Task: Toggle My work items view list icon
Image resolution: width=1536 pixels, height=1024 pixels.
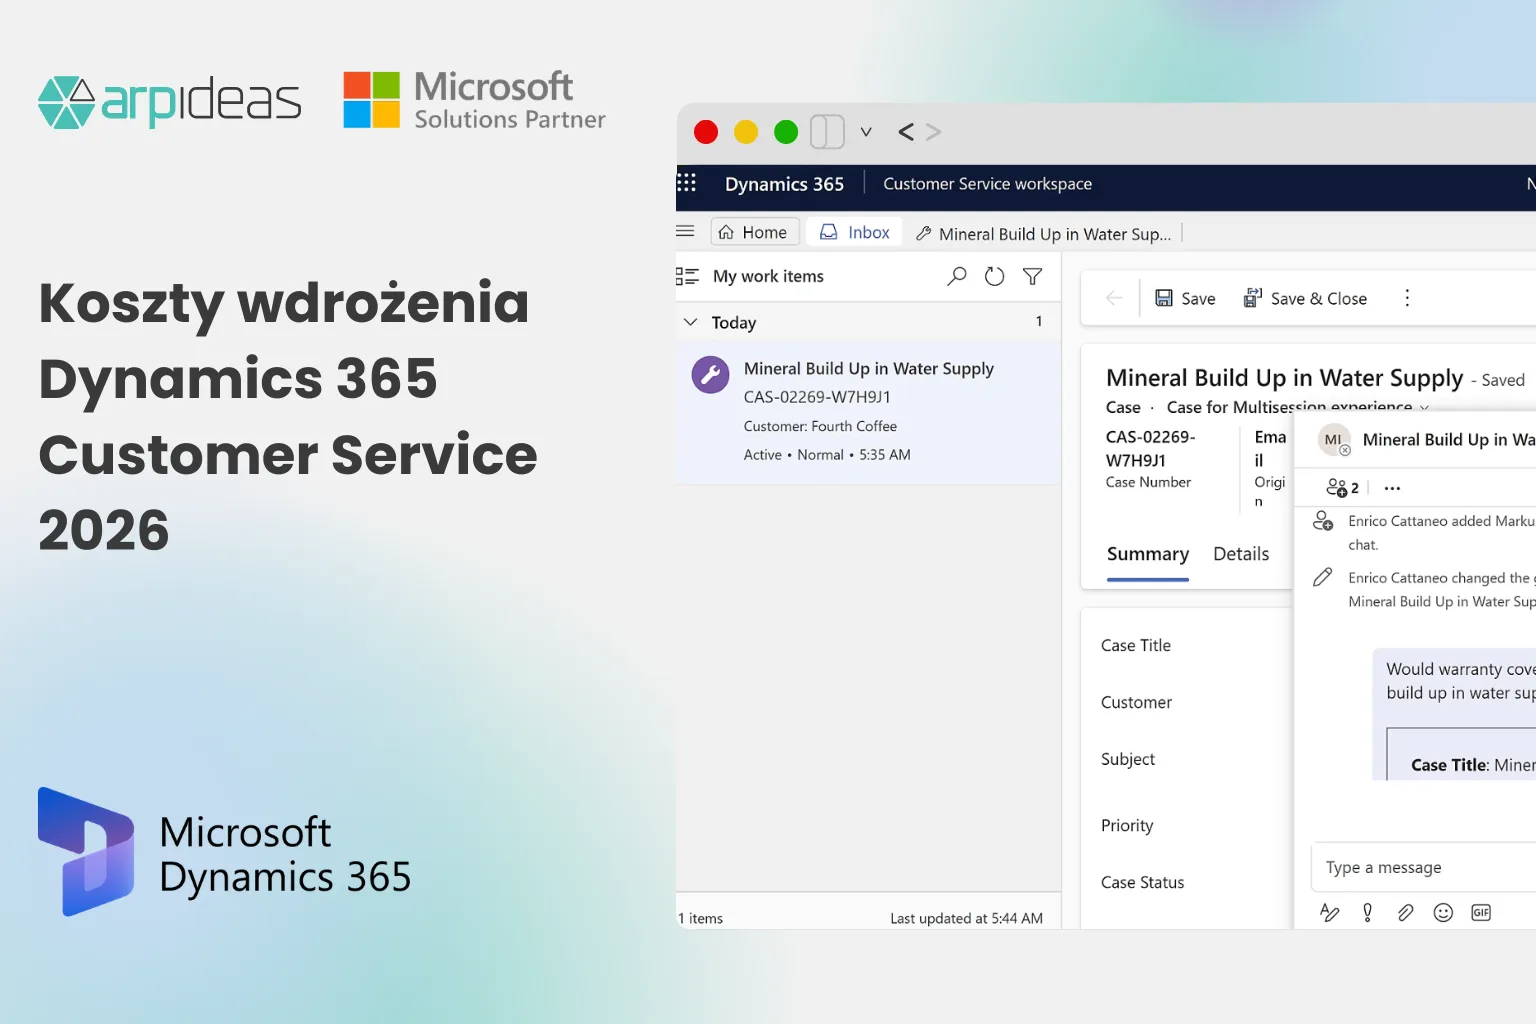Action: pos(687,276)
